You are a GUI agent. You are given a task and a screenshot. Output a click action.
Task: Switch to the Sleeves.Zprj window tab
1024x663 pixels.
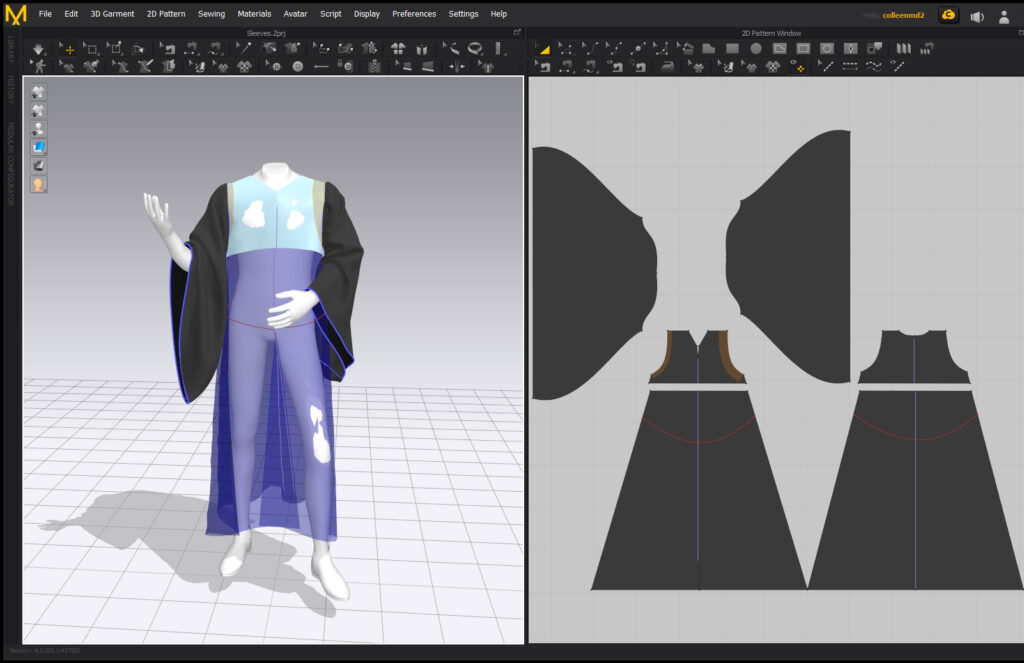pyautogui.click(x=267, y=33)
